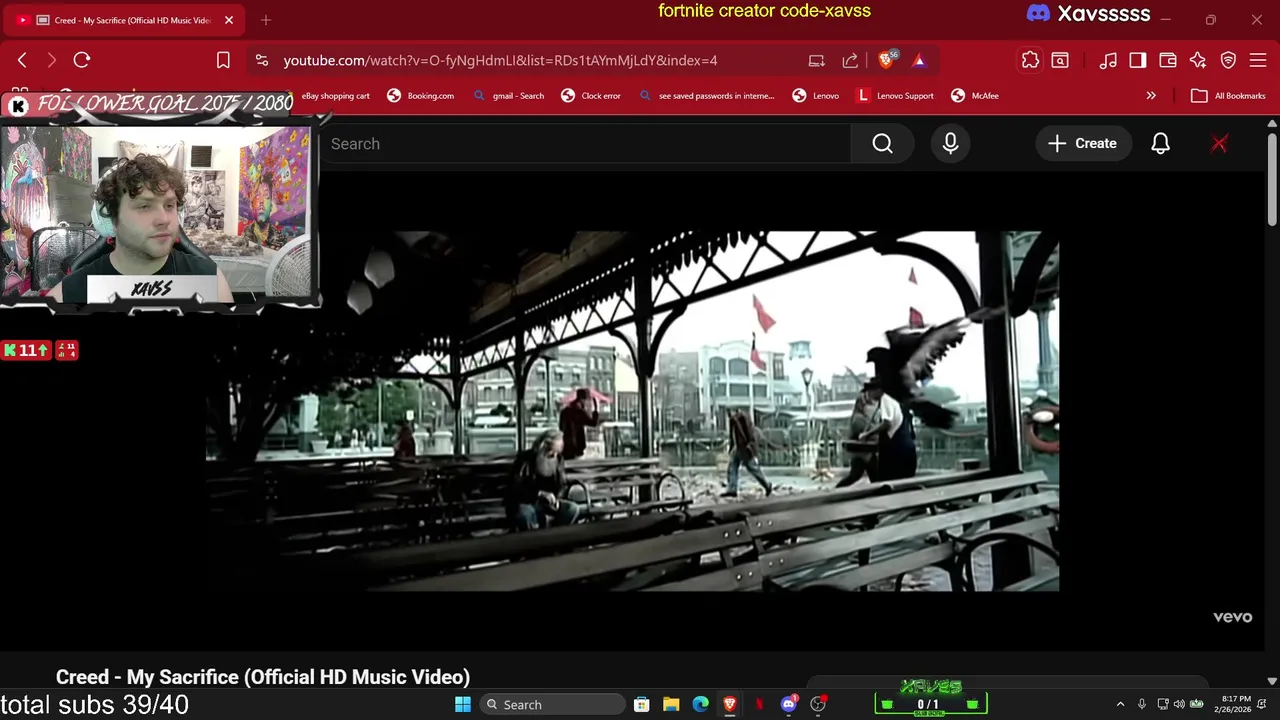Select the Creed - My Sacrifice tab

(x=125, y=20)
